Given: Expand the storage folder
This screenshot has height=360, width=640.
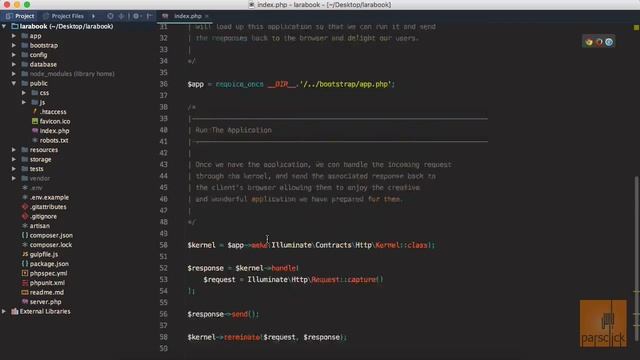Looking at the screenshot, I should pos(14,159).
